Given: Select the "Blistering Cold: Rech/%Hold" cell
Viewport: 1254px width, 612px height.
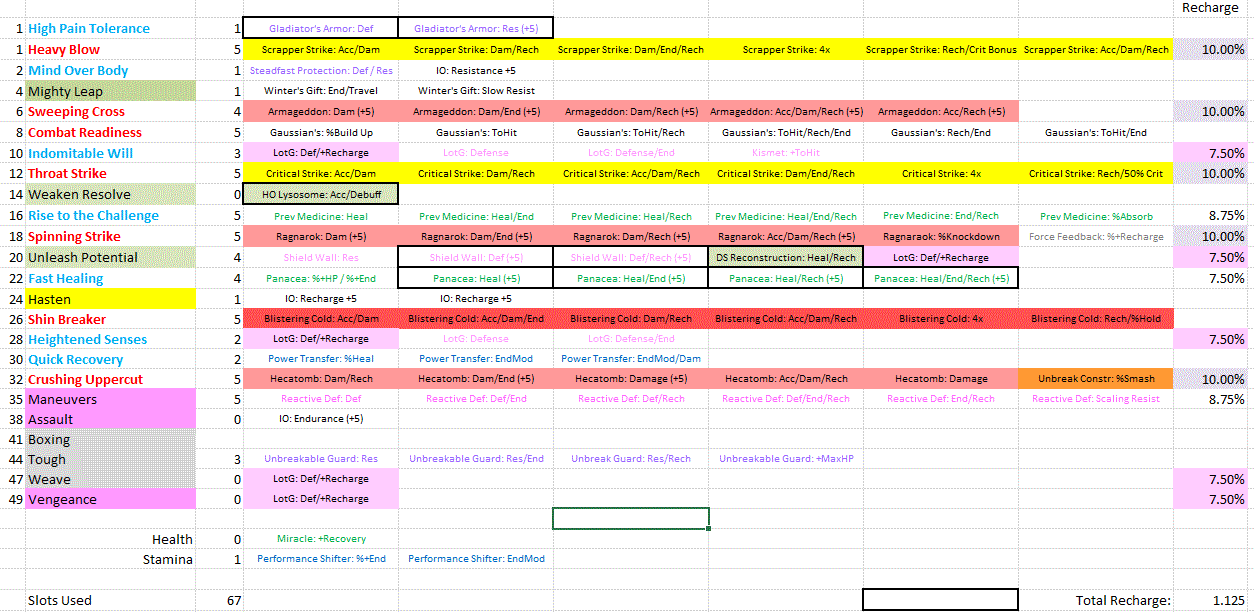Looking at the screenshot, I should tap(1096, 319).
